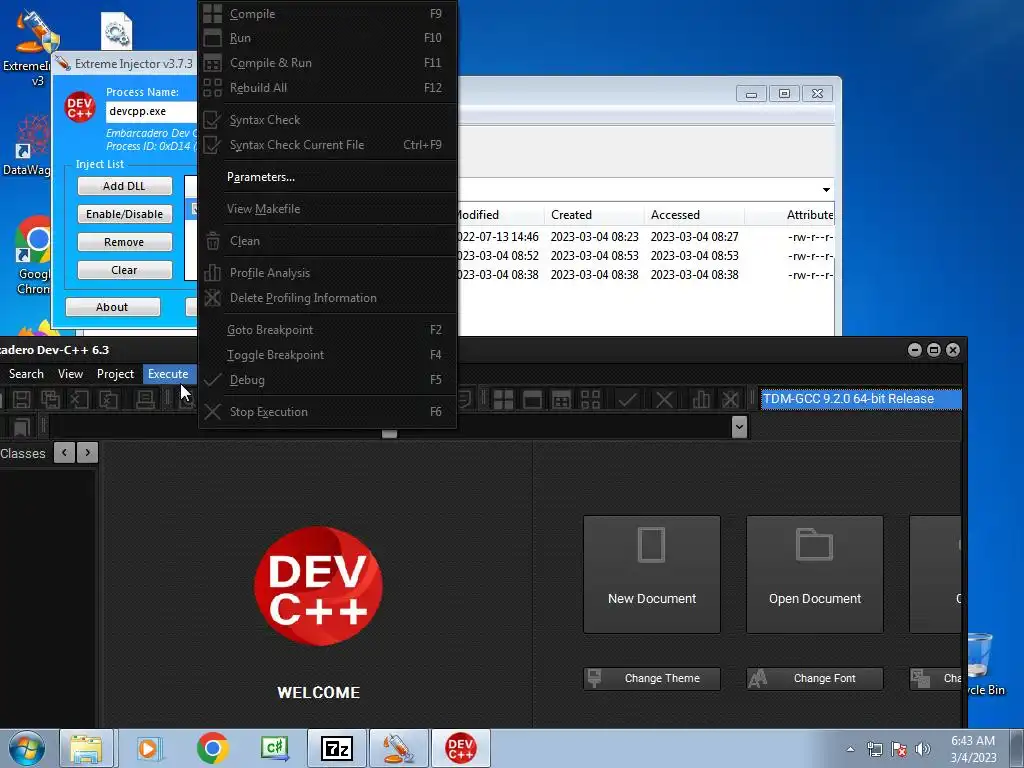This screenshot has height=768, width=1024.
Task: Select Clean from the Execute menu
Action: coord(327,241)
